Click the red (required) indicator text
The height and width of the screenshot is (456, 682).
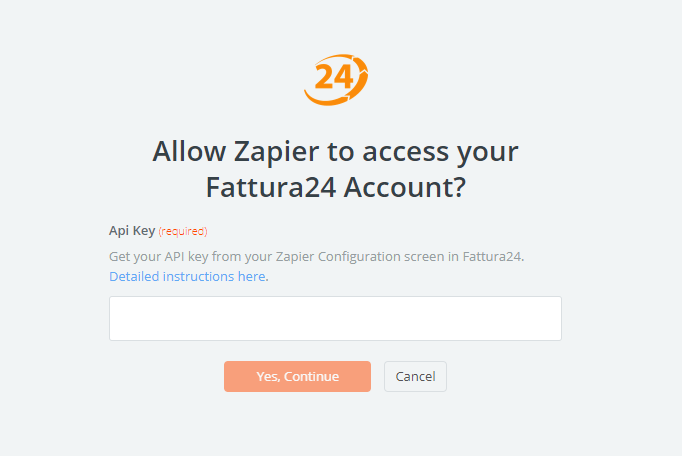tap(183, 231)
